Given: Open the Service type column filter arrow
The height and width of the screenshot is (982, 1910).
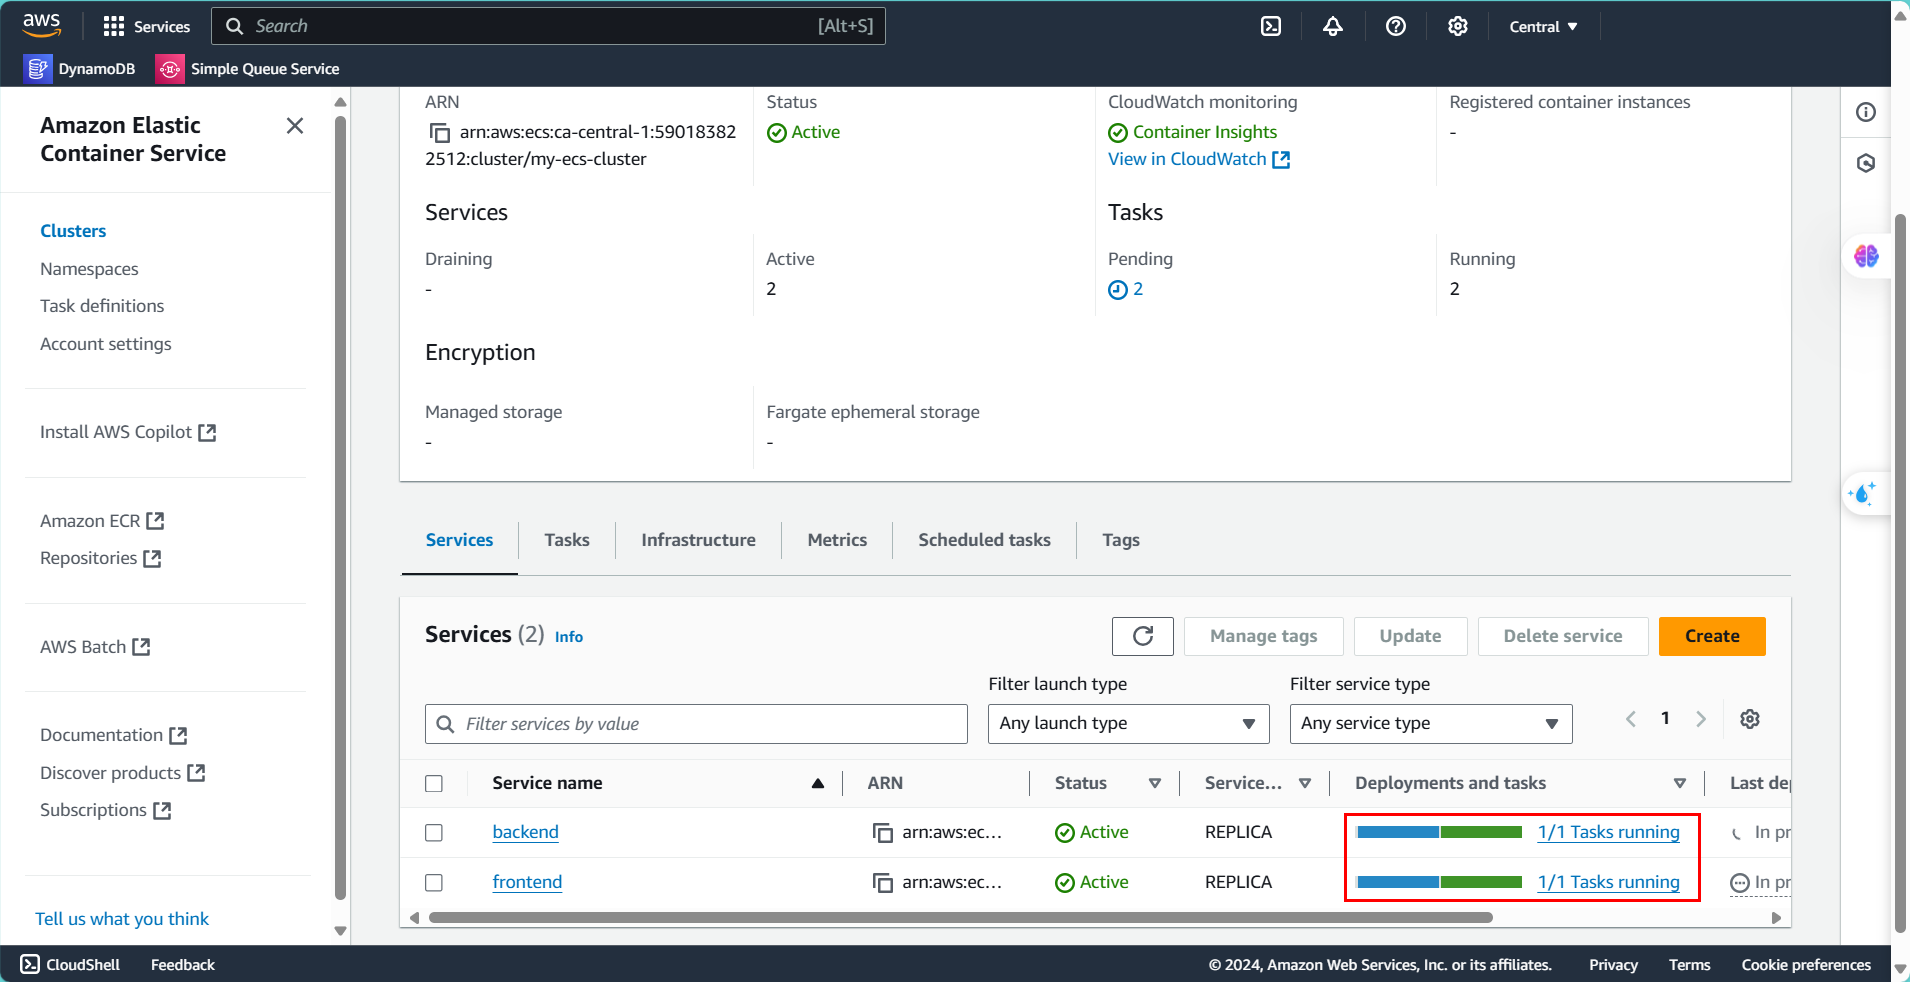Looking at the screenshot, I should tap(1305, 783).
